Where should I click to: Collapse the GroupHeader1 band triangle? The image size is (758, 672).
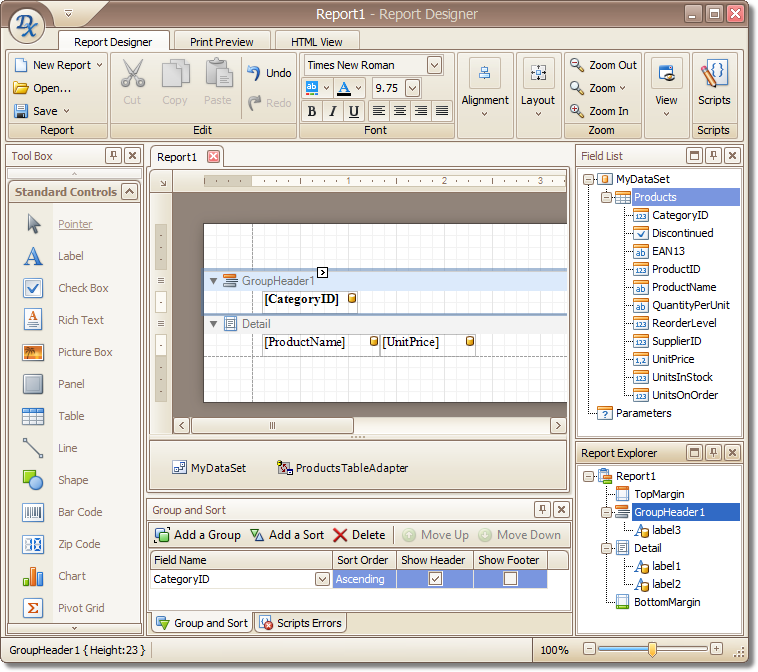coord(213,281)
